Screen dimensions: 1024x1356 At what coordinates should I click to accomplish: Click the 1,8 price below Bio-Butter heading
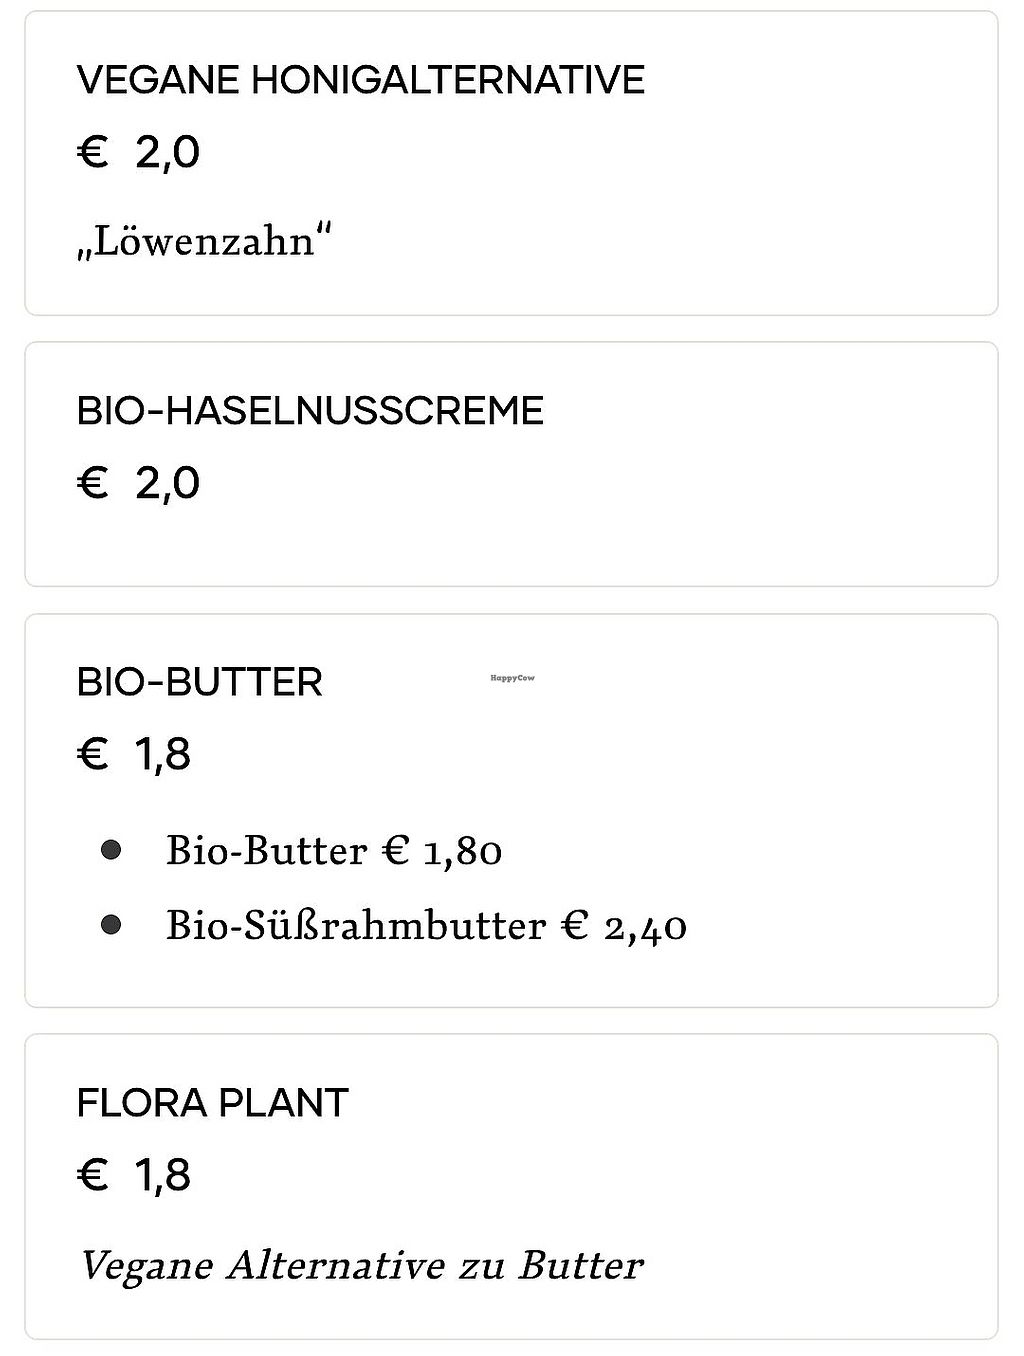click(162, 754)
